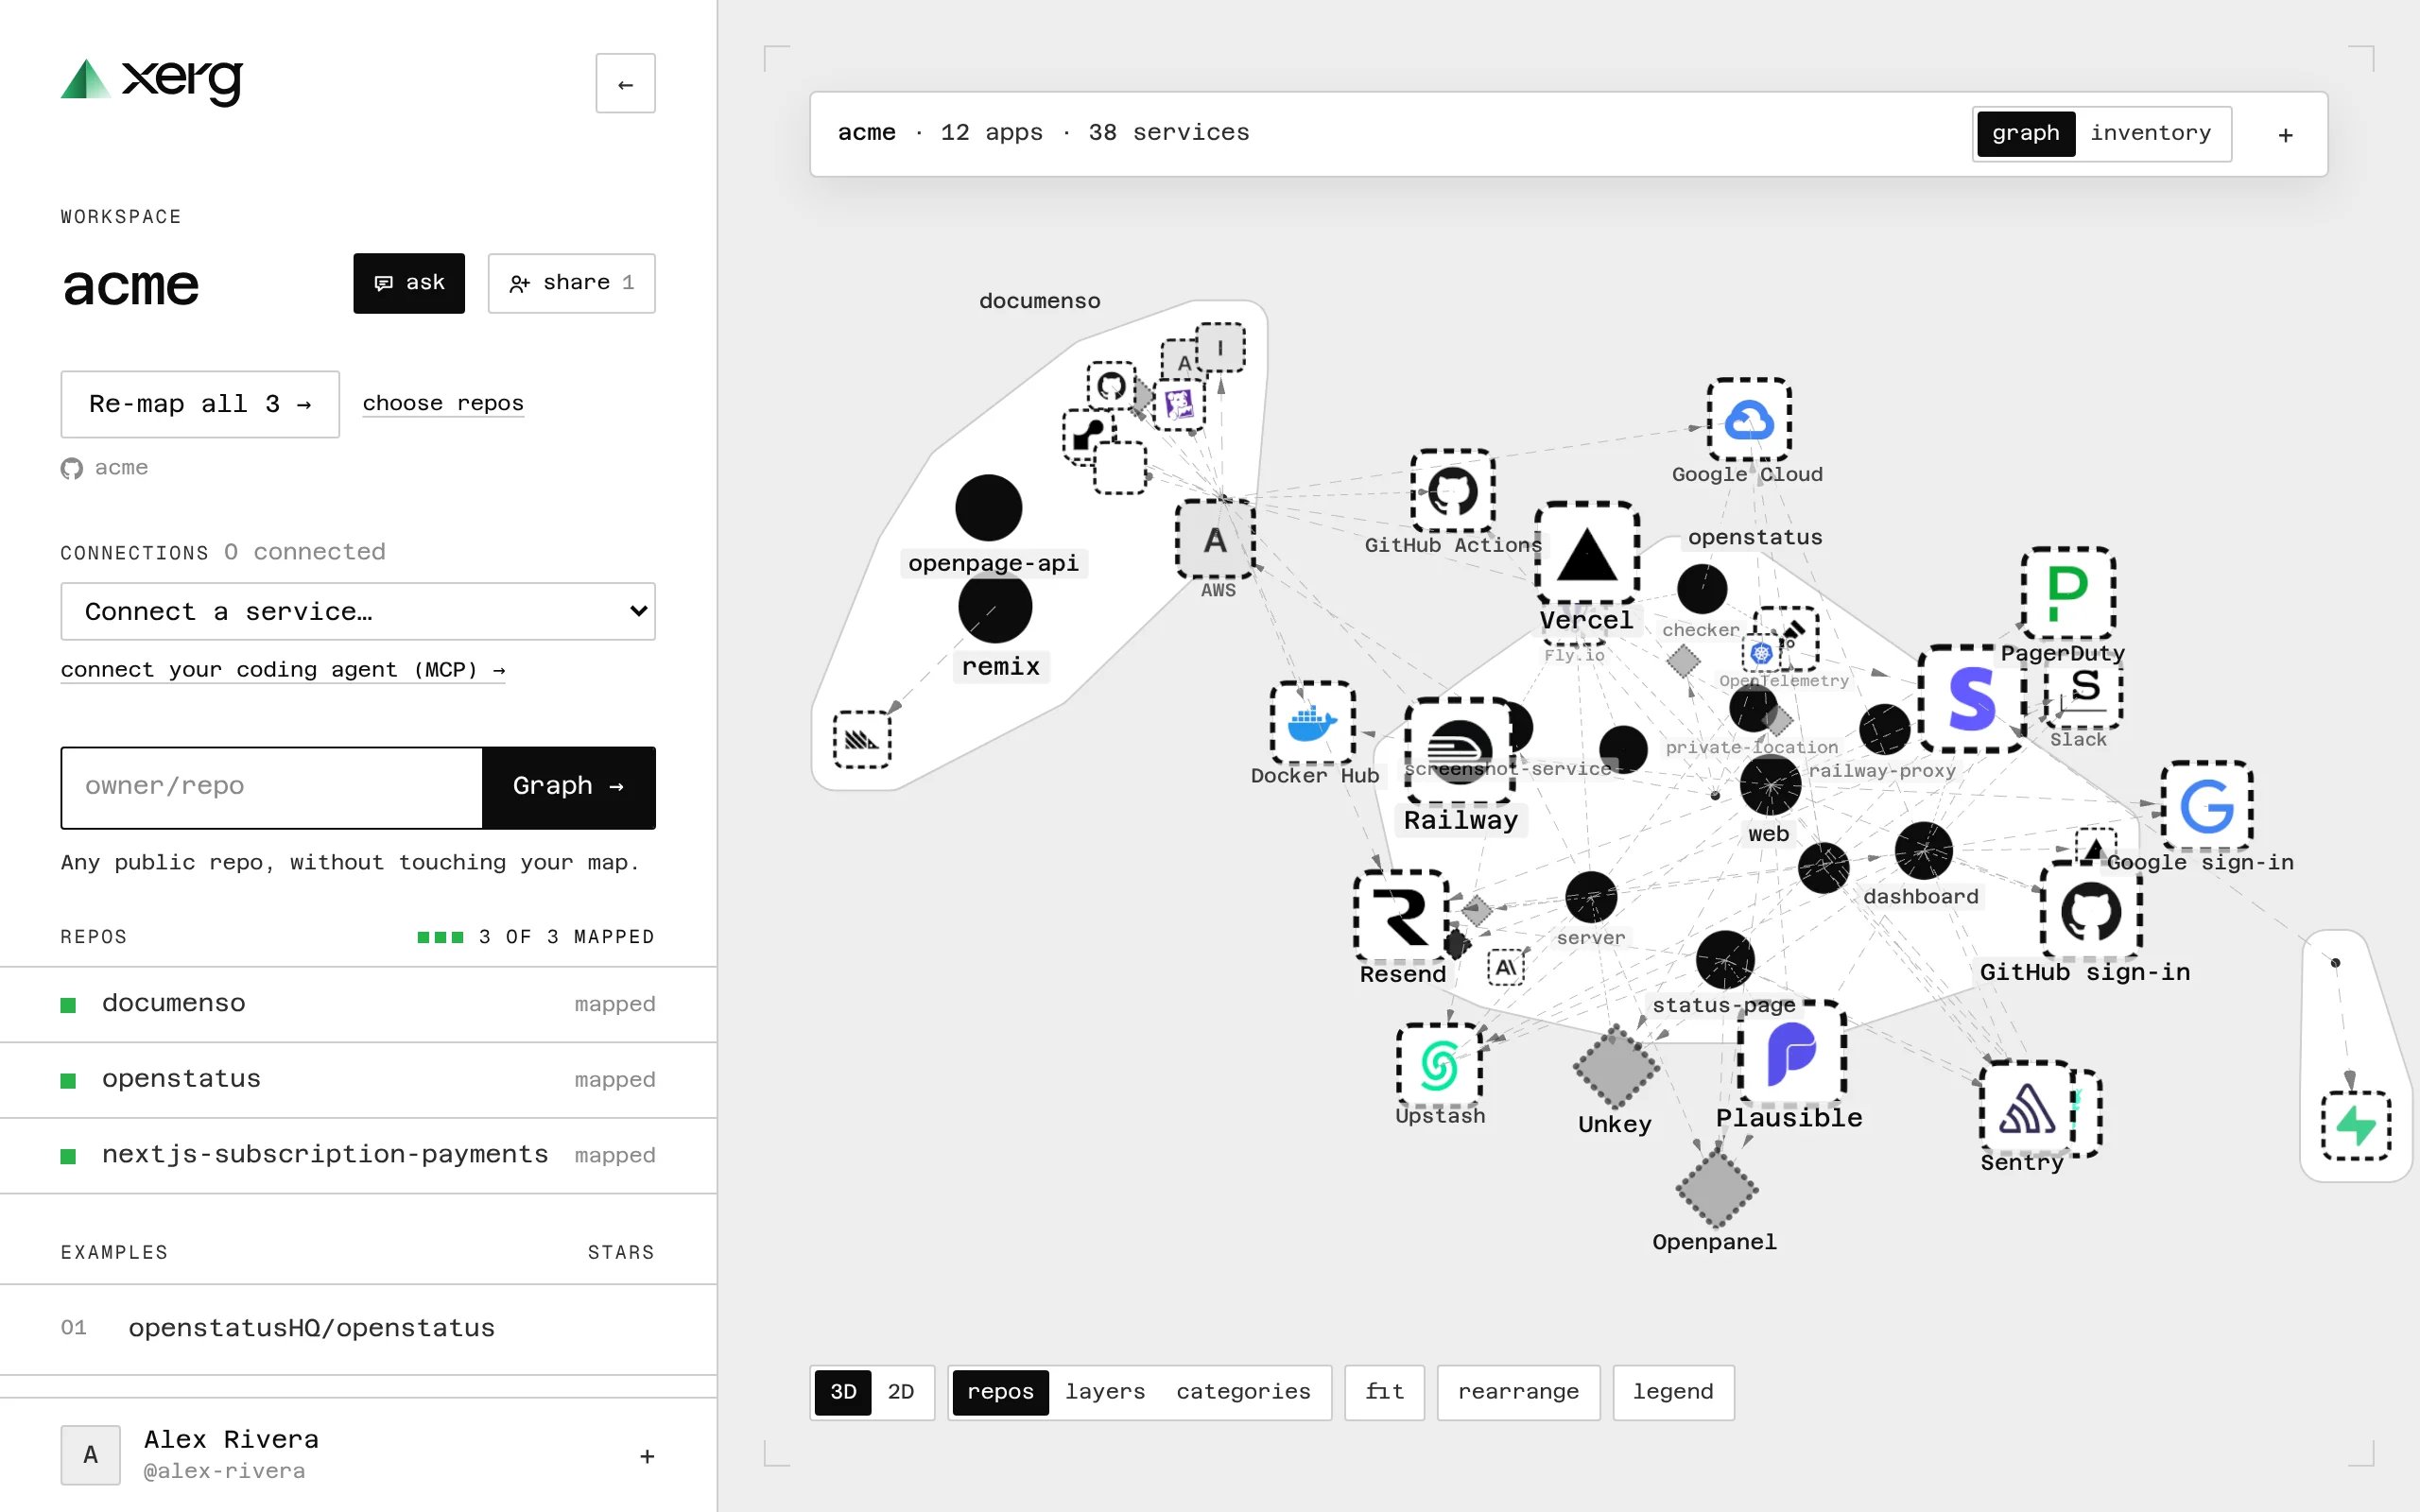Select the Unkey diamond node
The width and height of the screenshot is (2420, 1512).
pyautogui.click(x=1615, y=1067)
